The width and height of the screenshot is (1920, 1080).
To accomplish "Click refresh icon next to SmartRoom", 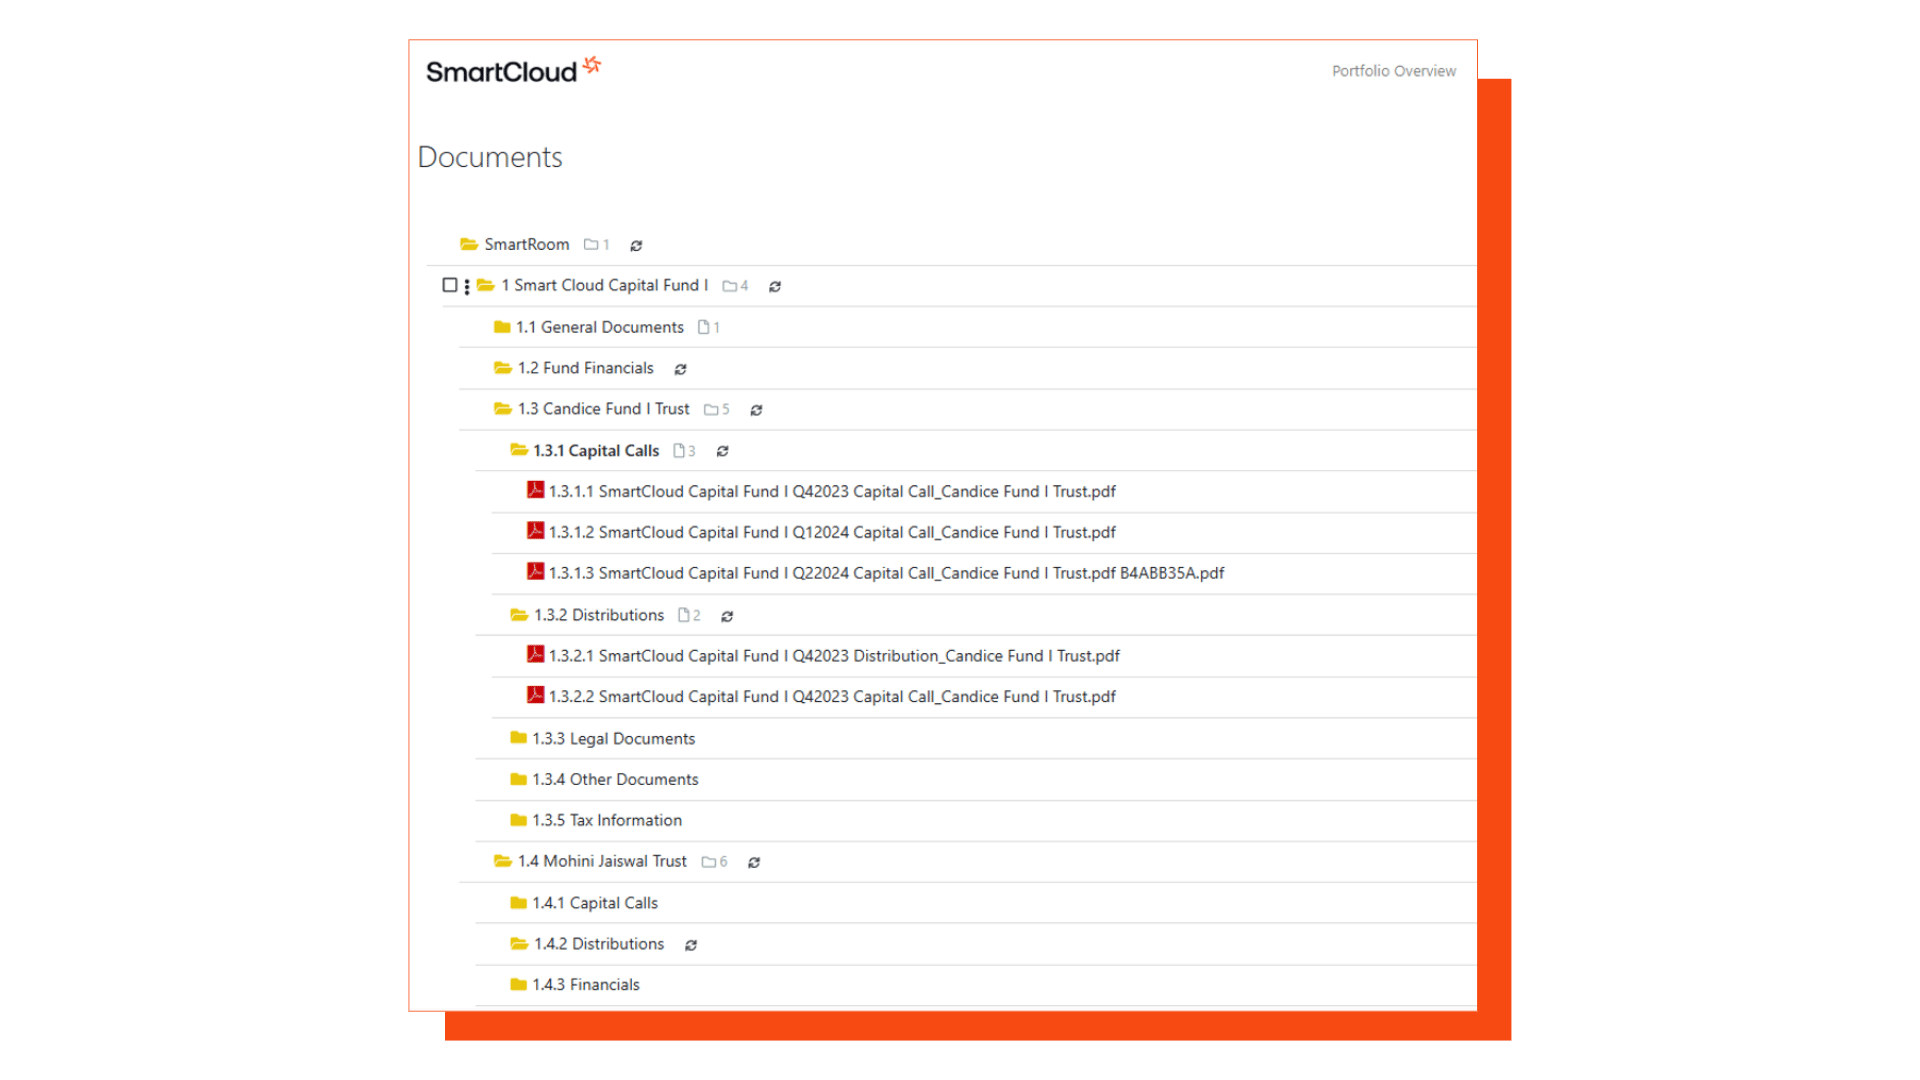I will [636, 246].
